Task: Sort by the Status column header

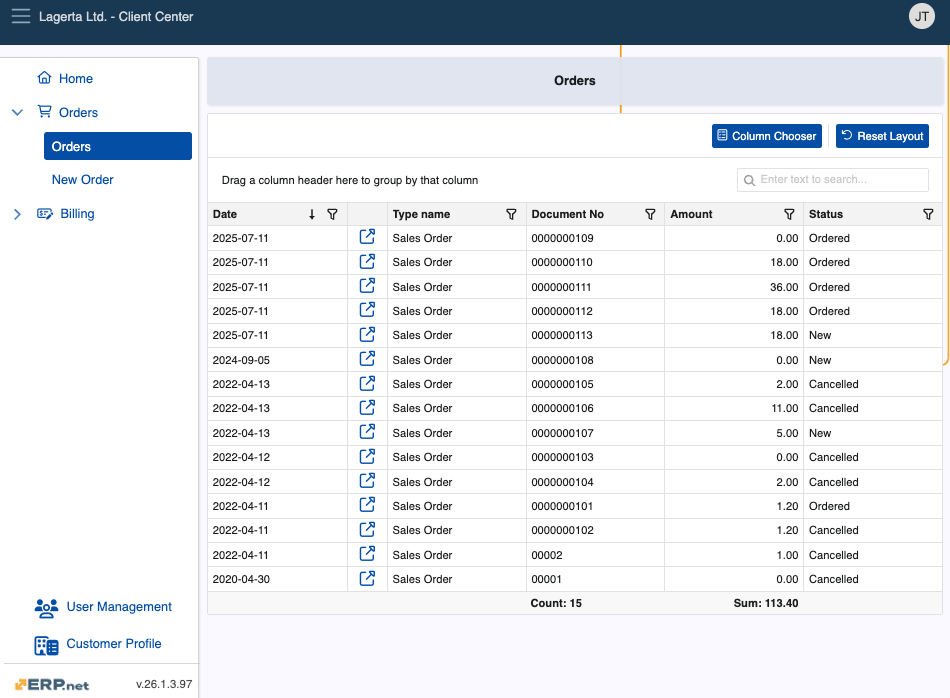Action: (x=826, y=214)
